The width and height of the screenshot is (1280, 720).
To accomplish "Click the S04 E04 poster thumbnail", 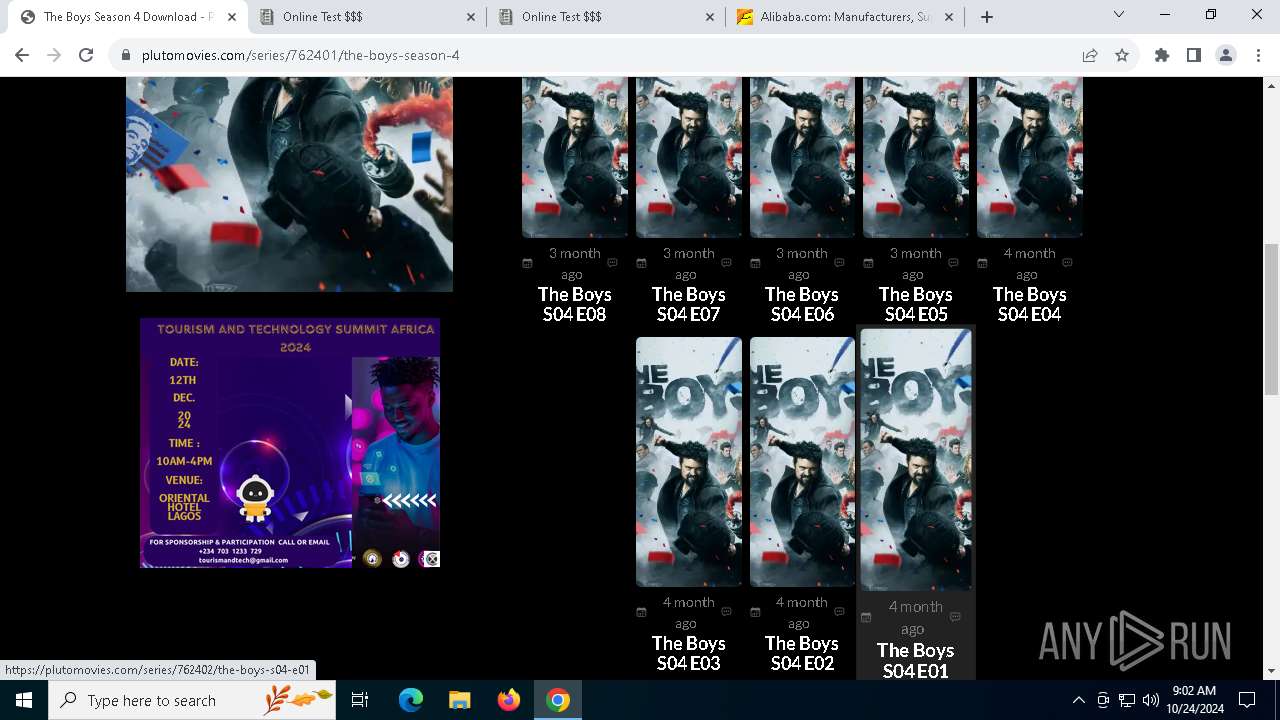I will pos(1030,157).
